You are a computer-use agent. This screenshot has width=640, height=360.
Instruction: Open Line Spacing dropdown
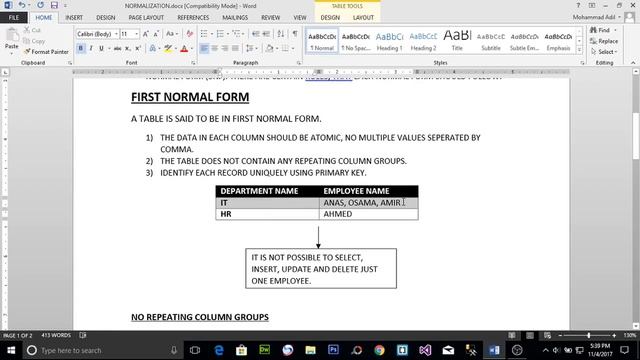(x=252, y=49)
